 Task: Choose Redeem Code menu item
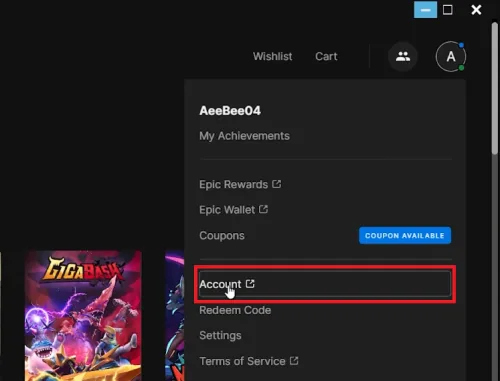[235, 310]
